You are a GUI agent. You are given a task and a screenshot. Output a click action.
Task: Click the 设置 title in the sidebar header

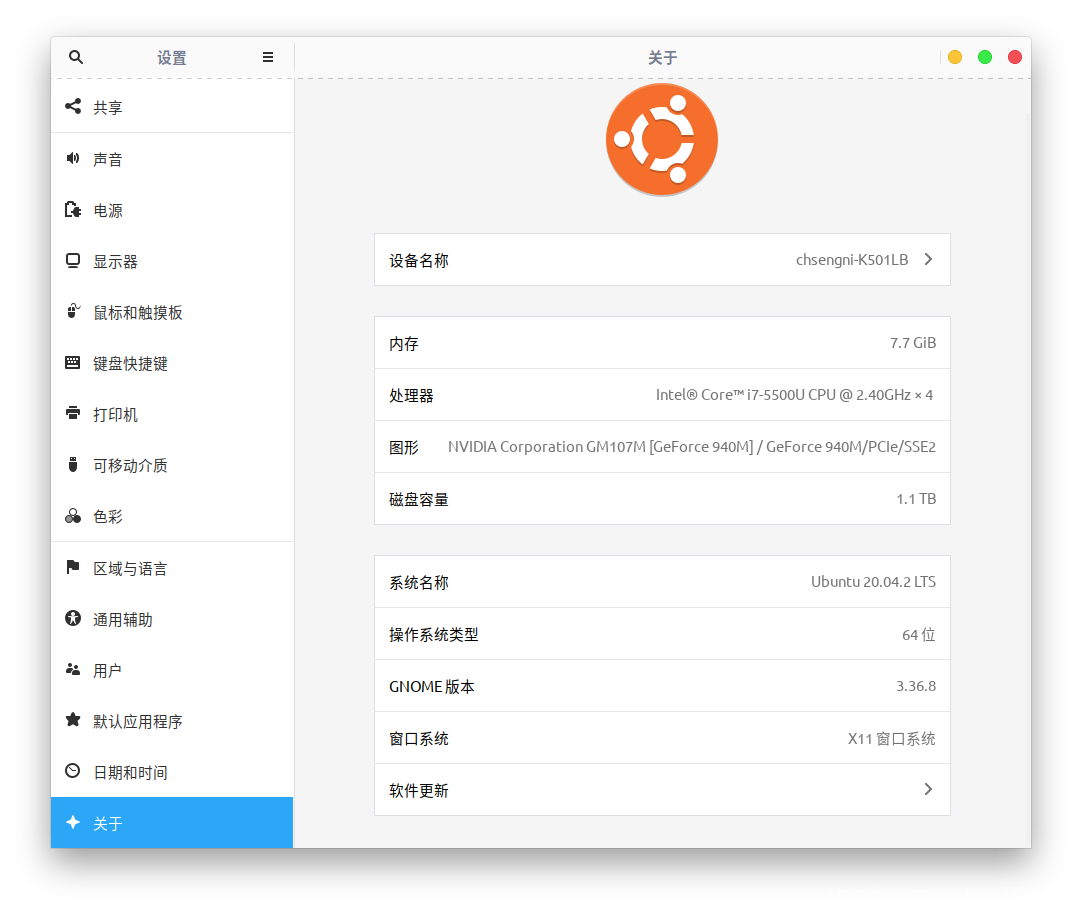[x=172, y=57]
